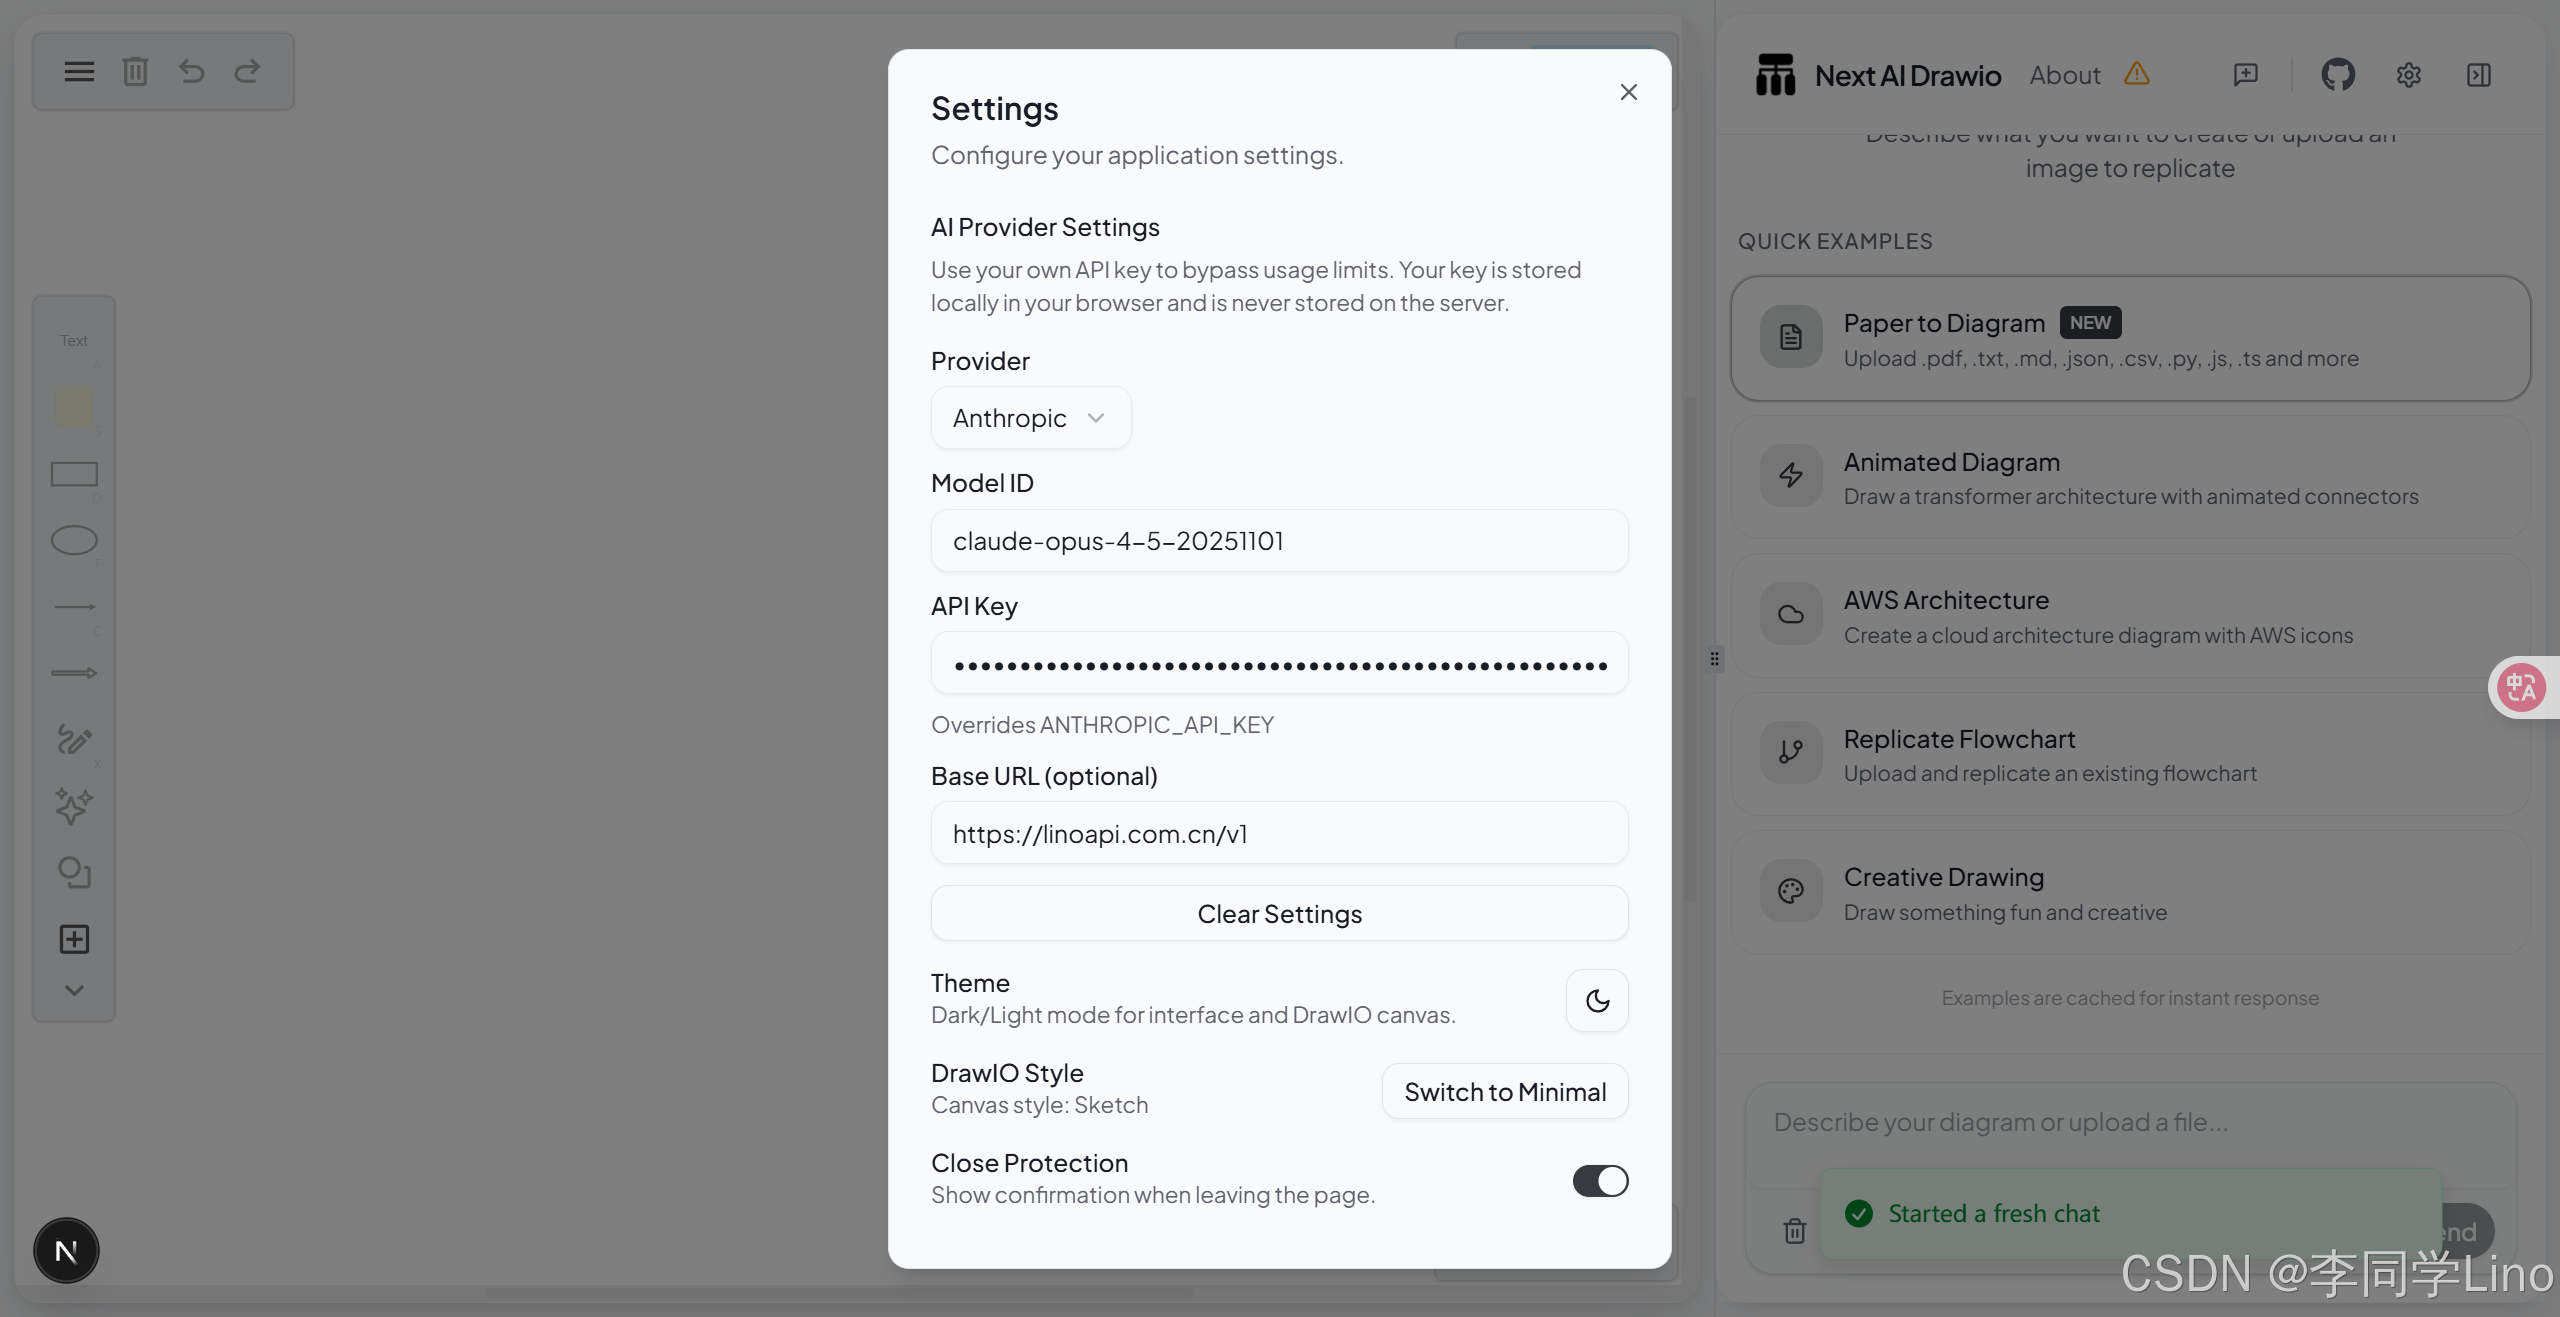2560x1317 pixels.
Task: Open the Provider dropdown showing Anthropic
Action: (1030, 418)
